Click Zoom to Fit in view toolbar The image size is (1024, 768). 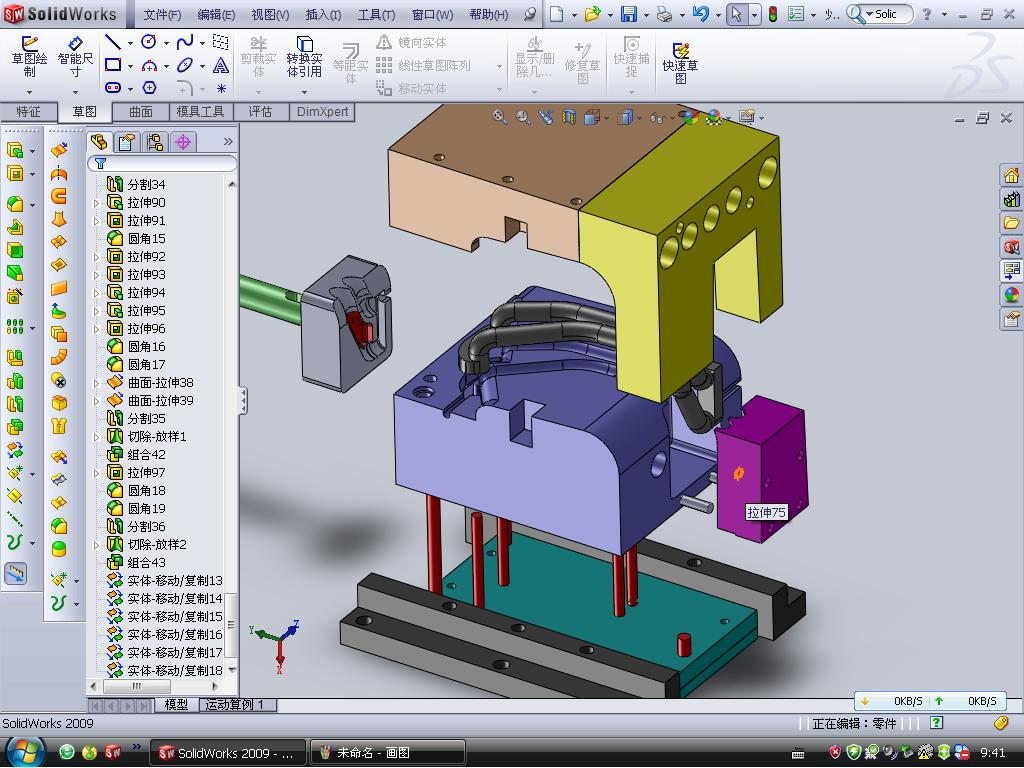[x=499, y=117]
